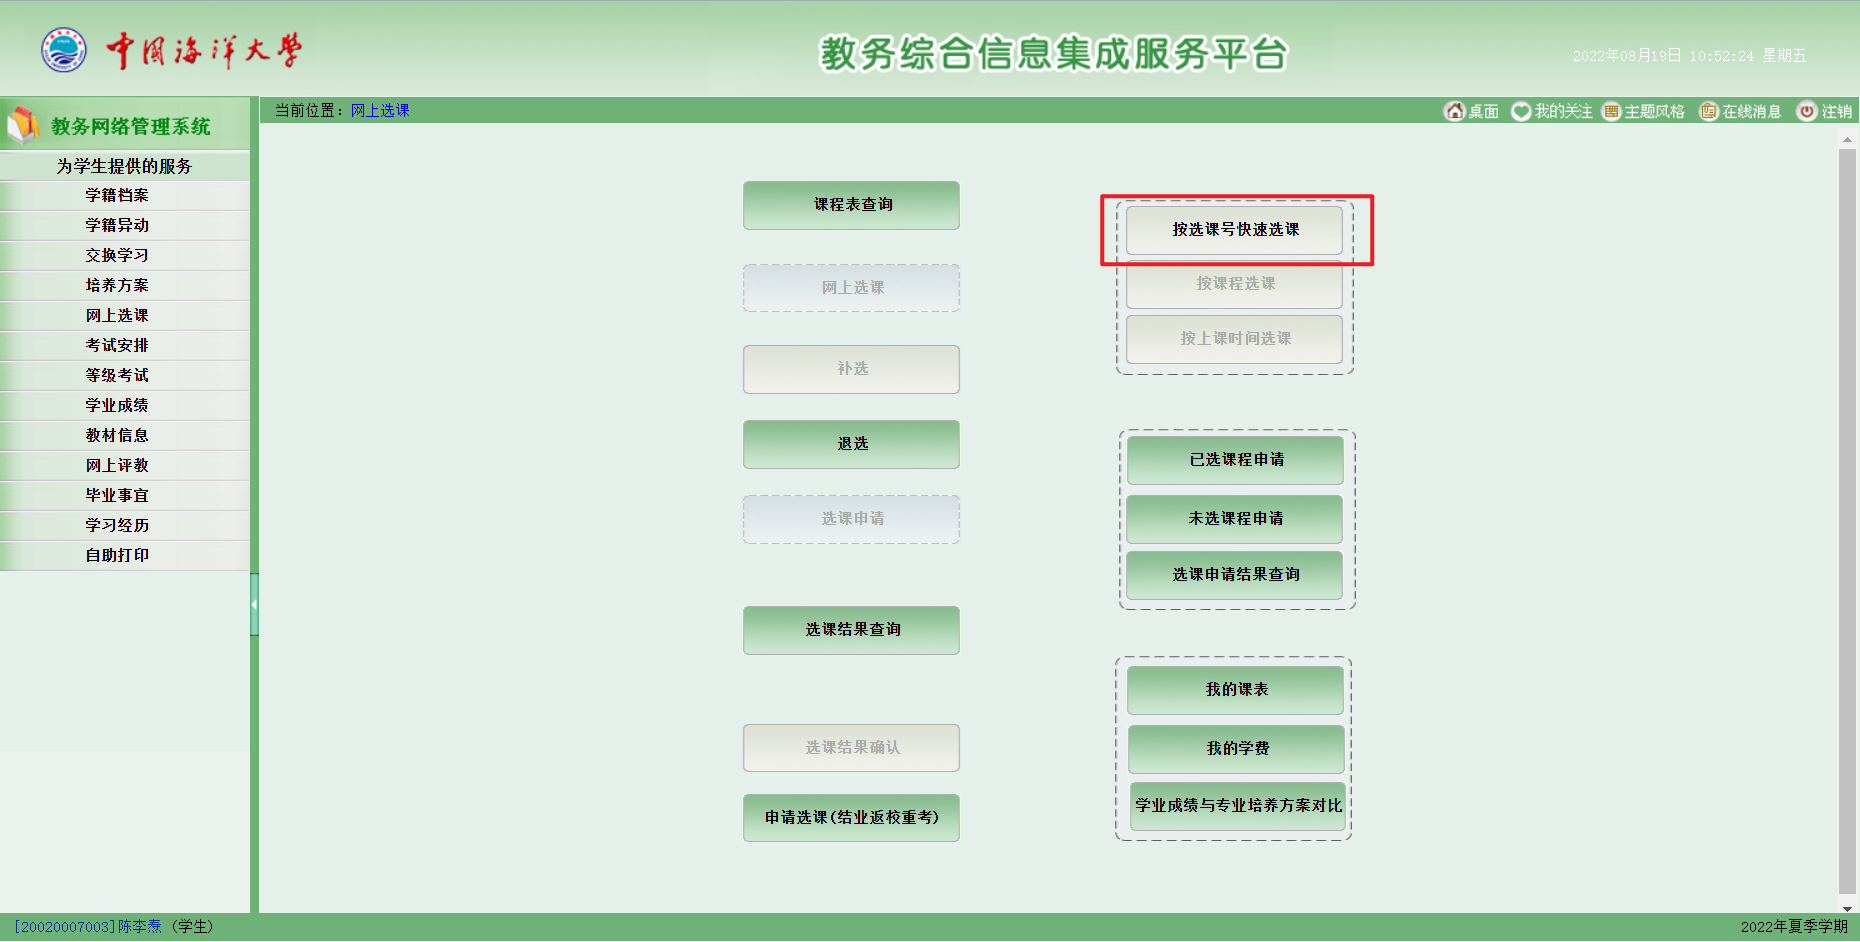Screen dimensions: 1860x942
Task: Click the 按选课号快速选课 button
Action: point(1235,230)
